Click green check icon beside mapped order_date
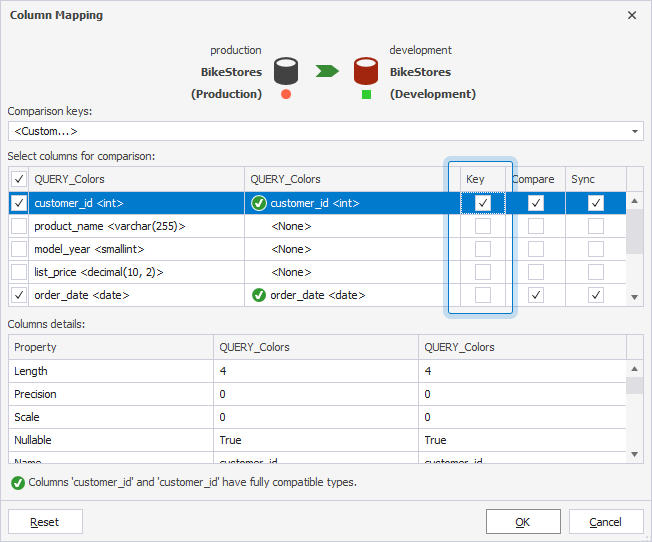Image resolution: width=652 pixels, height=542 pixels. 259,295
